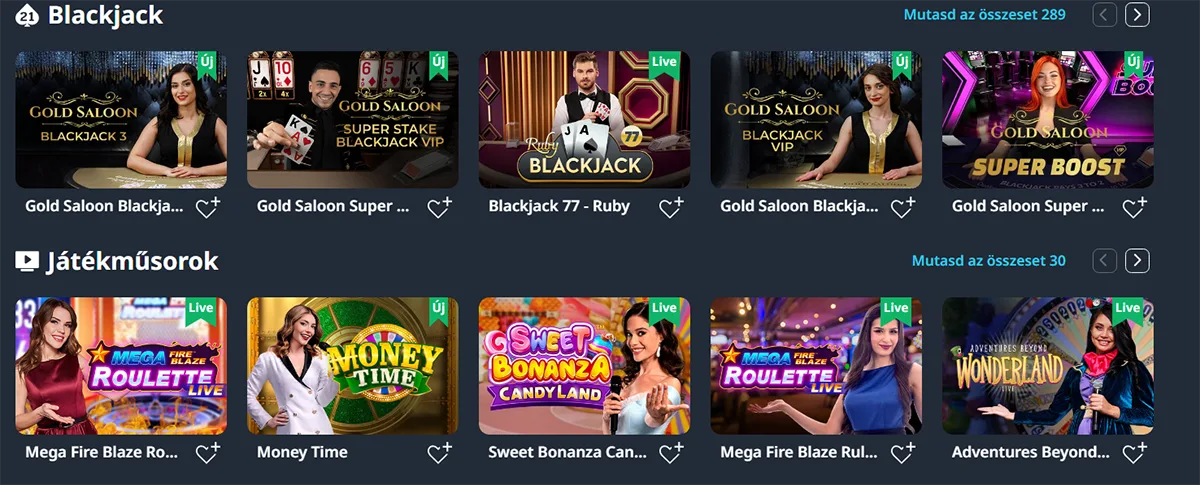Toggle favorite on blue-dress Mega Fire Blaze Roulette
This screenshot has height=485, width=1200.
pos(902,453)
